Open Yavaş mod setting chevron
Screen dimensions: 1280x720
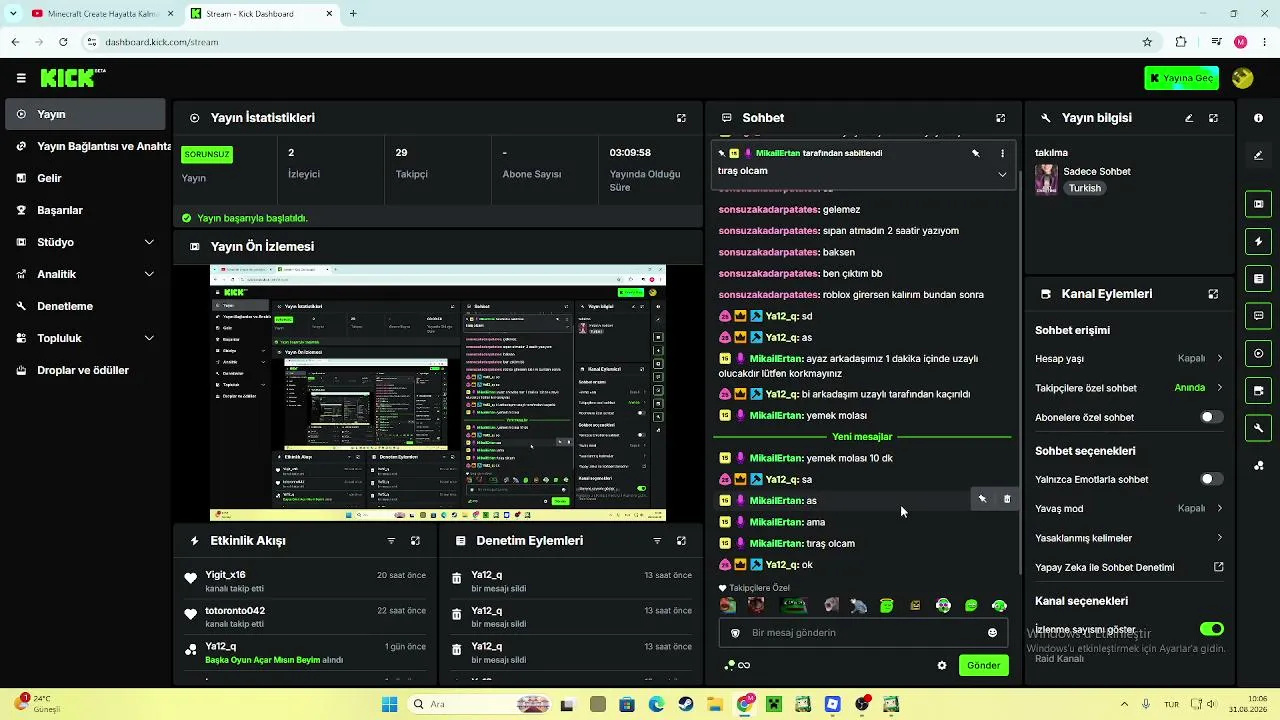[1219, 508]
